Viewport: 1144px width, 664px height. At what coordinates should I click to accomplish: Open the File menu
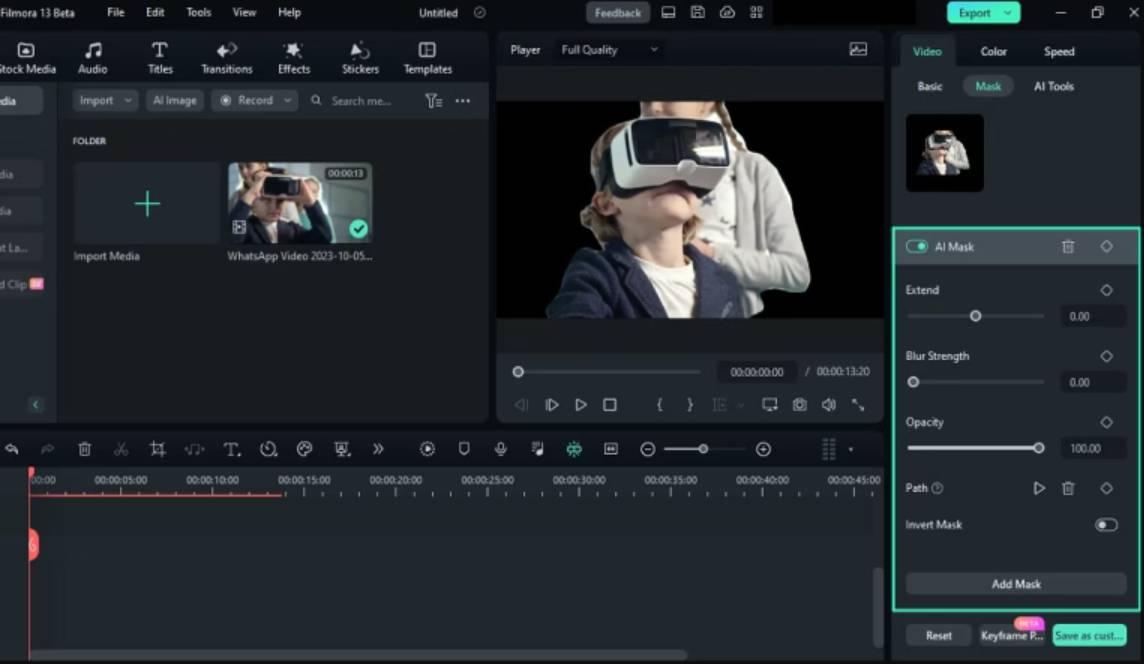click(x=115, y=12)
